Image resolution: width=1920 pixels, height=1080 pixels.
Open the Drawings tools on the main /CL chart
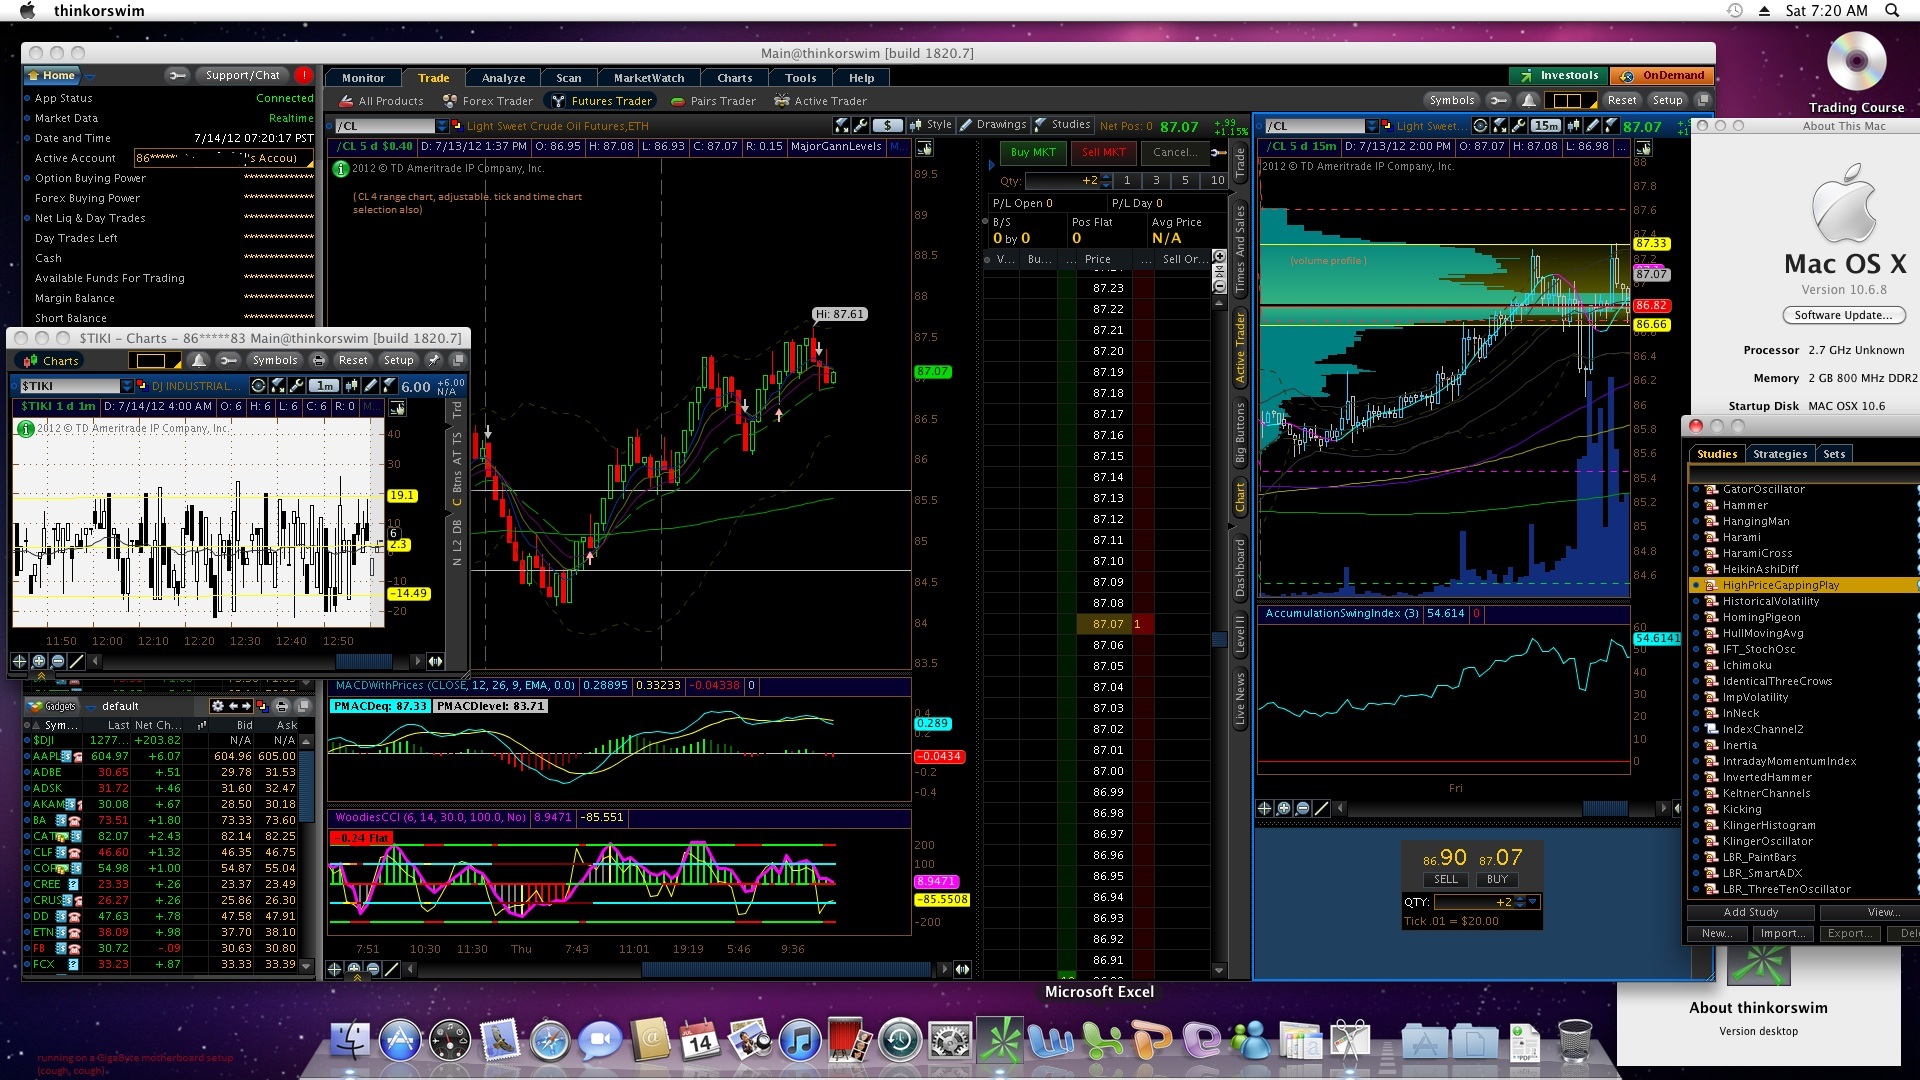coord(993,125)
